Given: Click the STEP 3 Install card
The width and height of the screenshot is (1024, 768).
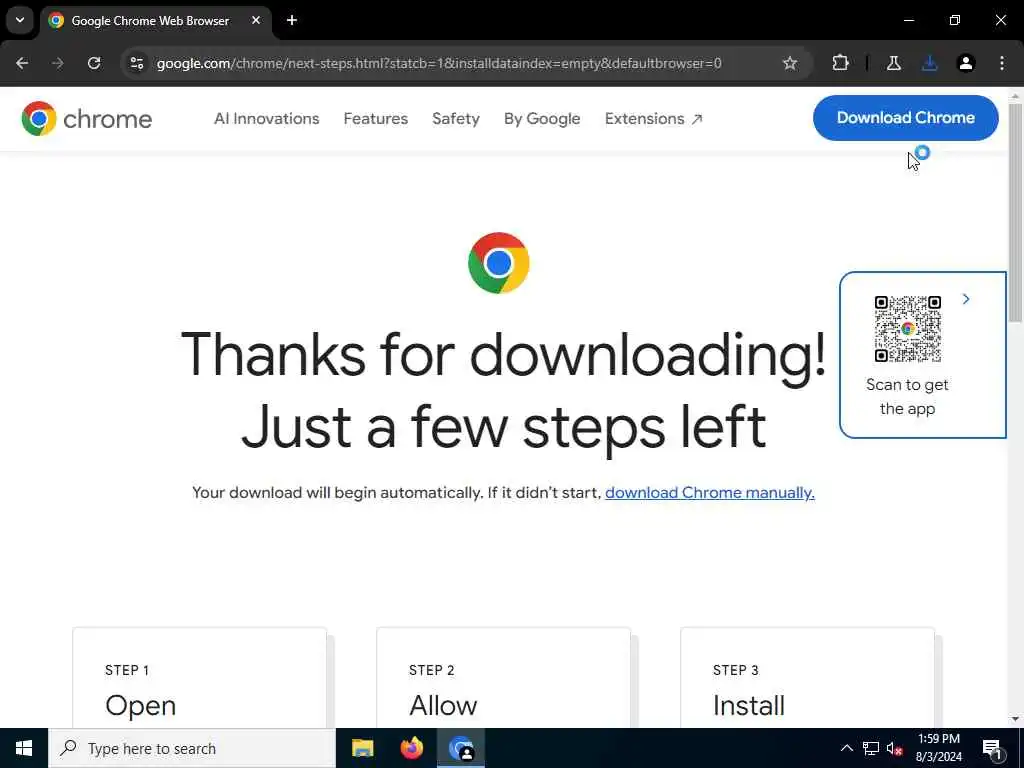Looking at the screenshot, I should click(808, 678).
